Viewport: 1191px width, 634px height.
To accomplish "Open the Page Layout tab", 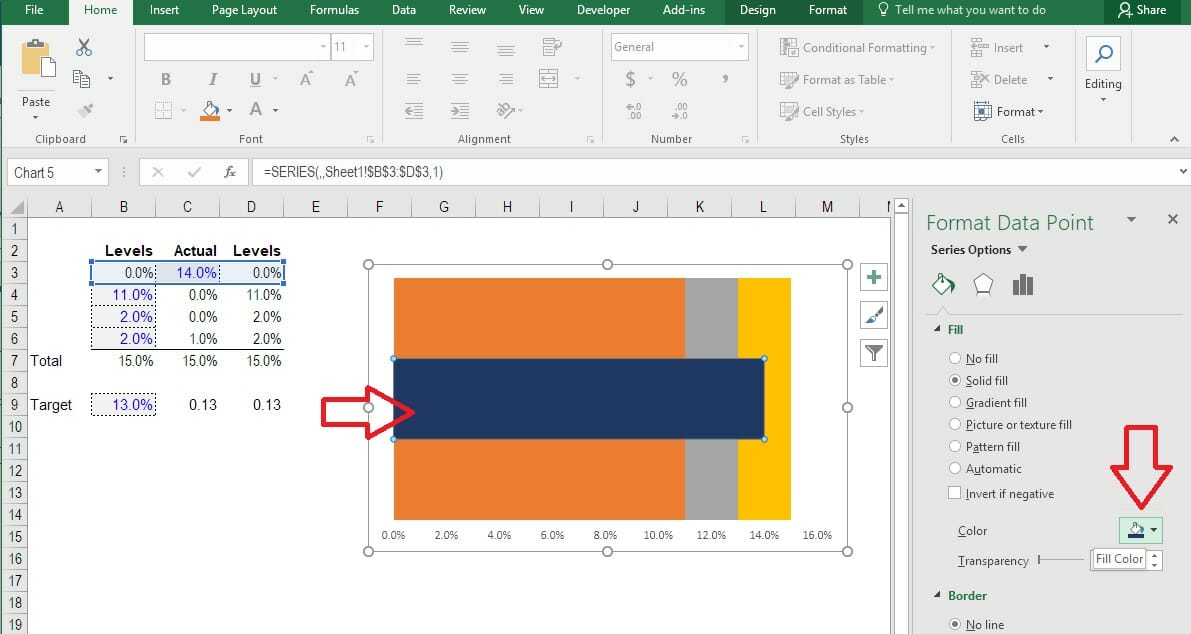I will coord(244,11).
